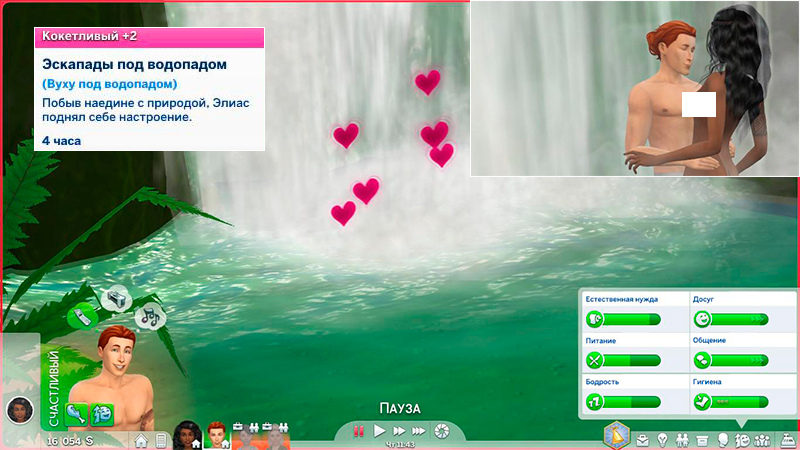This screenshot has height=450, width=800.
Task: Click the Счастливый mood label
Action: [x=54, y=389]
